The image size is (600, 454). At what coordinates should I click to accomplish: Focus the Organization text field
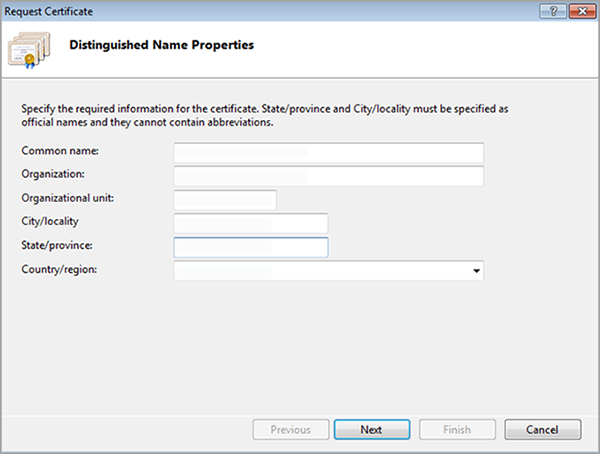[328, 176]
